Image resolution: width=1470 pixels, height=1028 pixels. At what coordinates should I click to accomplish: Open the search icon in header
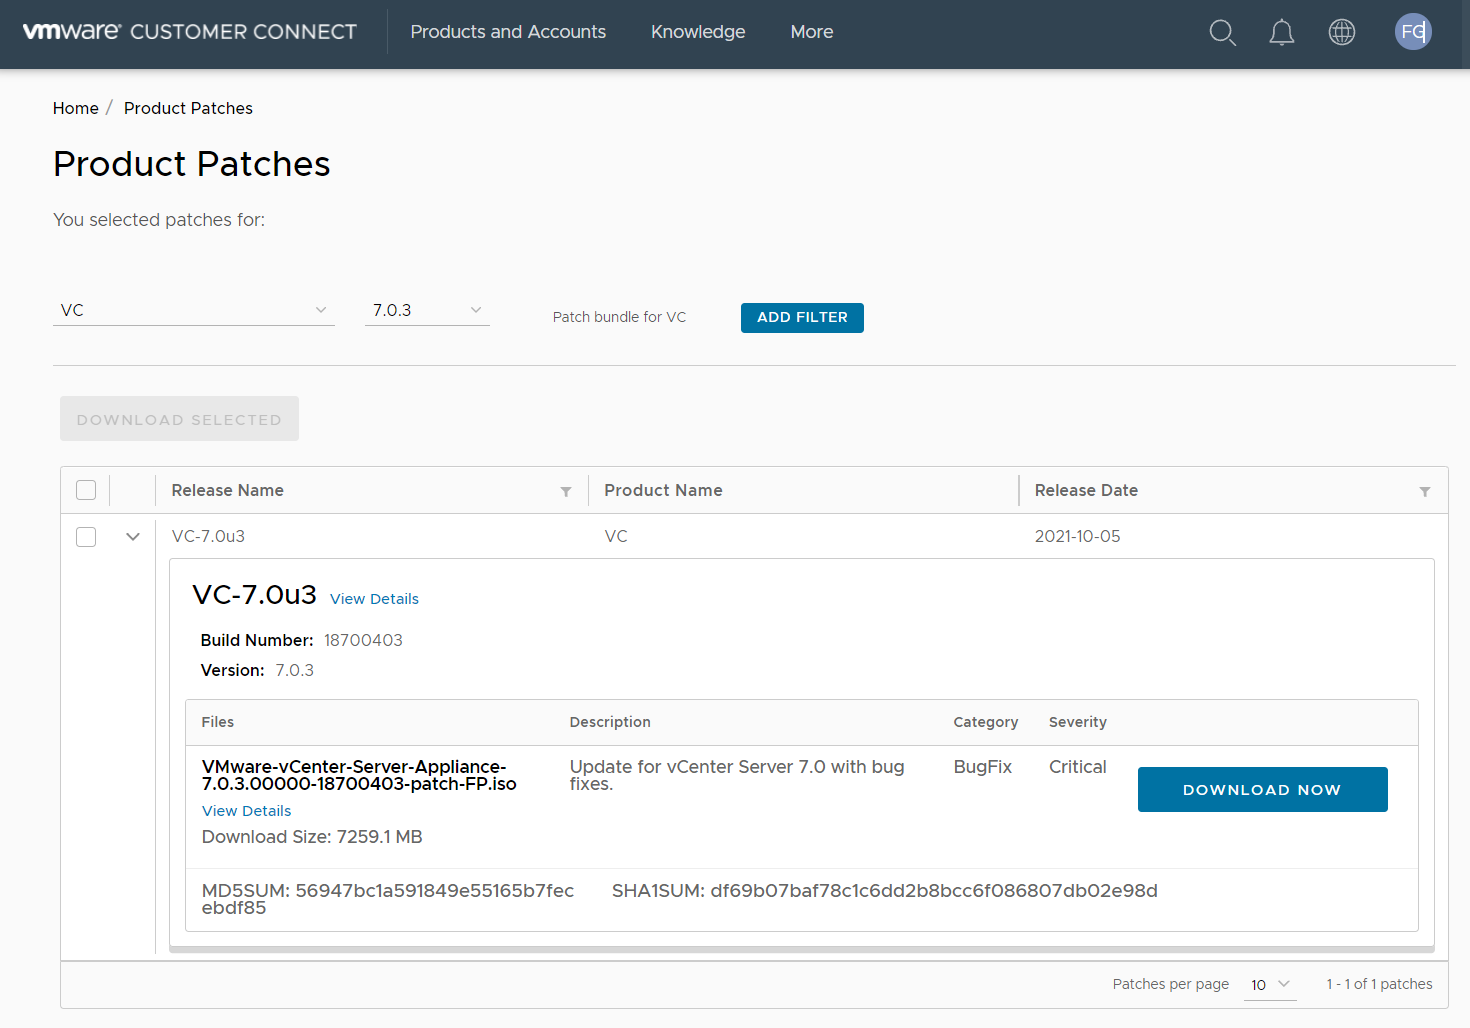click(x=1222, y=33)
